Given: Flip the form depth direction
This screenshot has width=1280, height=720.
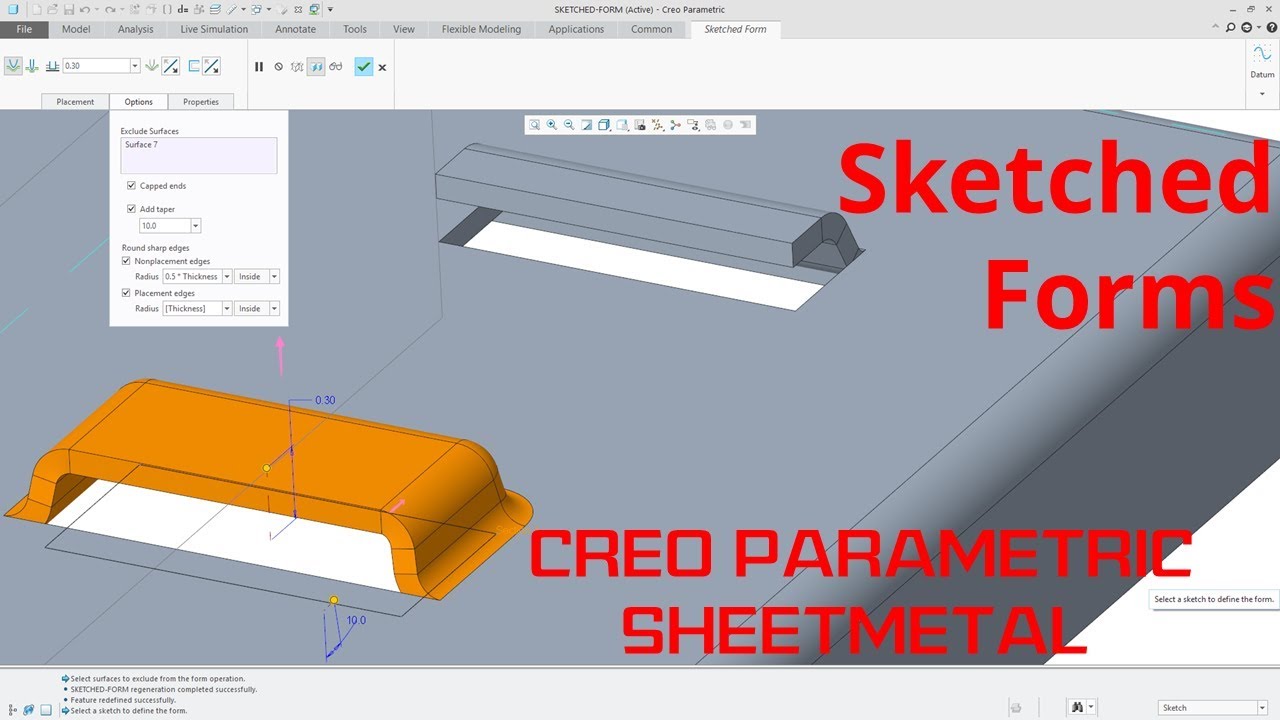Looking at the screenshot, I should [x=171, y=66].
